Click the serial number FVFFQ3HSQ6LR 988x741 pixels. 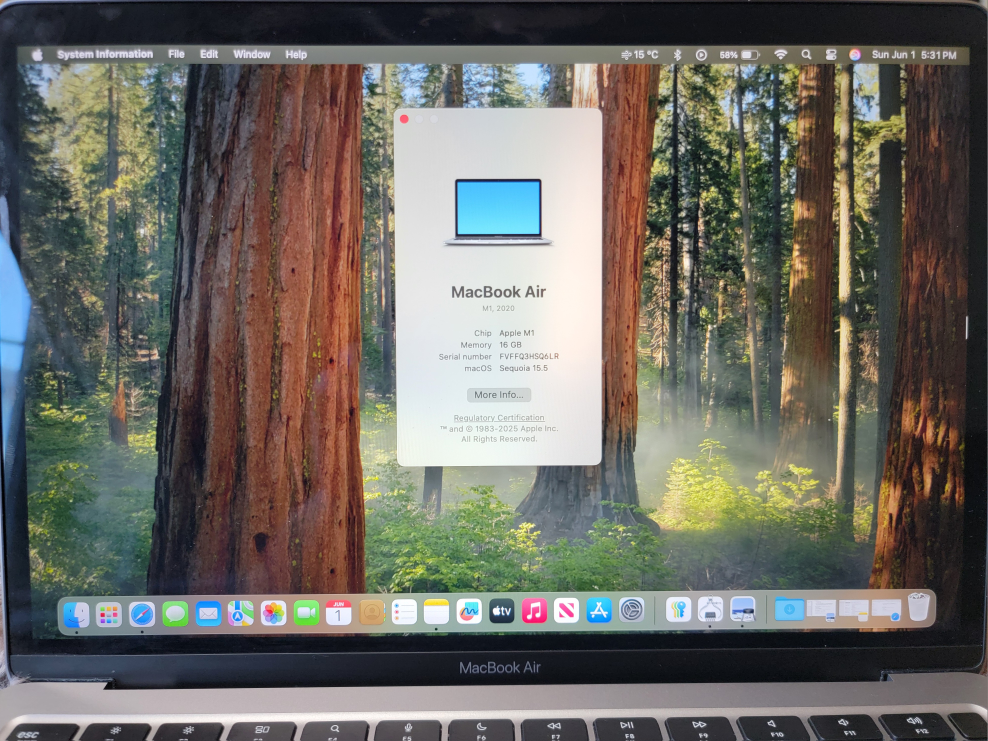529,356
